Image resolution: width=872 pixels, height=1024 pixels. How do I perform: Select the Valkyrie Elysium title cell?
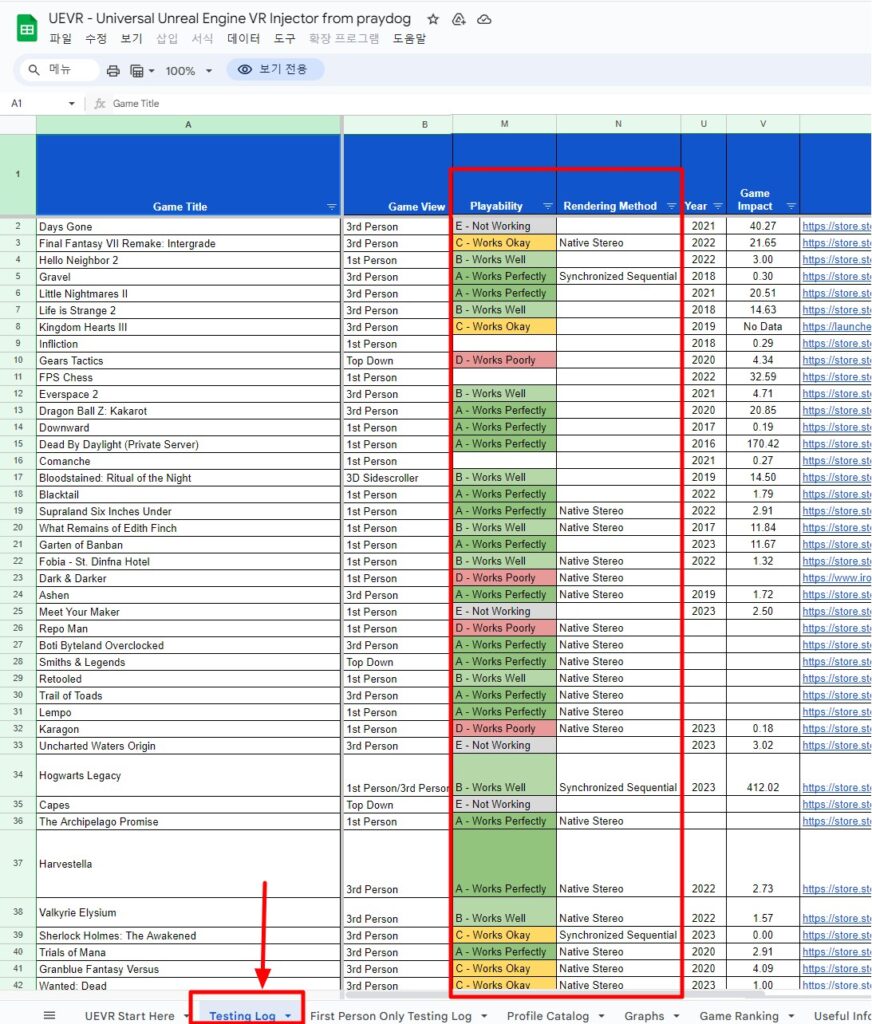coord(188,912)
